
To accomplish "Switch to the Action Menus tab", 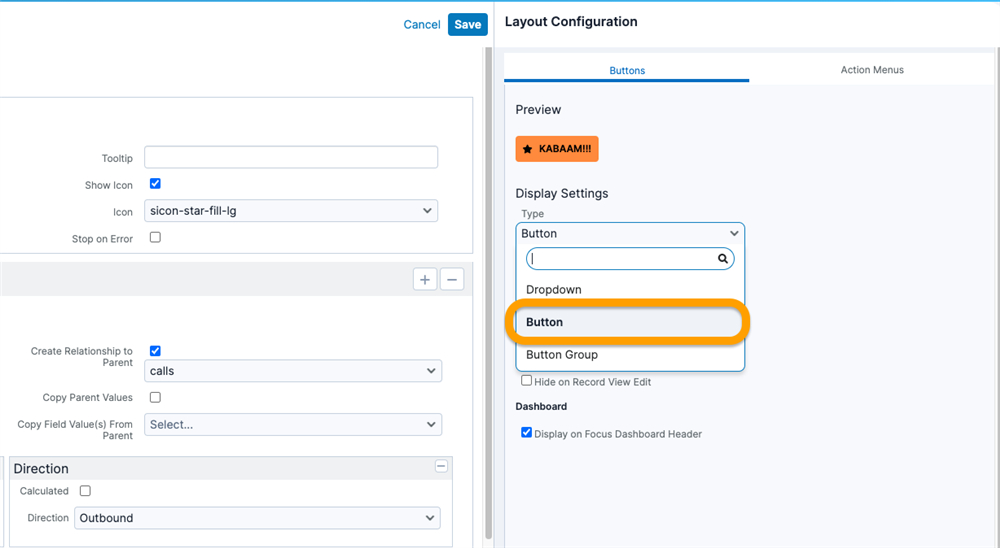I will [872, 70].
